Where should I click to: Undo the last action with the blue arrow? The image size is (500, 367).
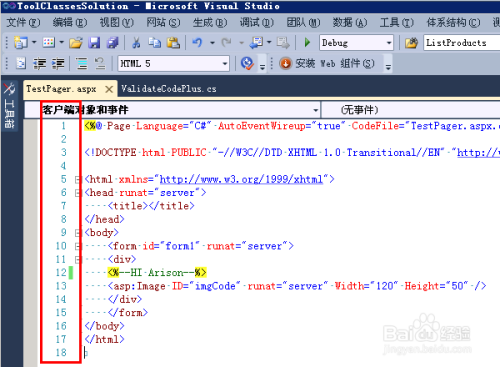click(x=197, y=43)
